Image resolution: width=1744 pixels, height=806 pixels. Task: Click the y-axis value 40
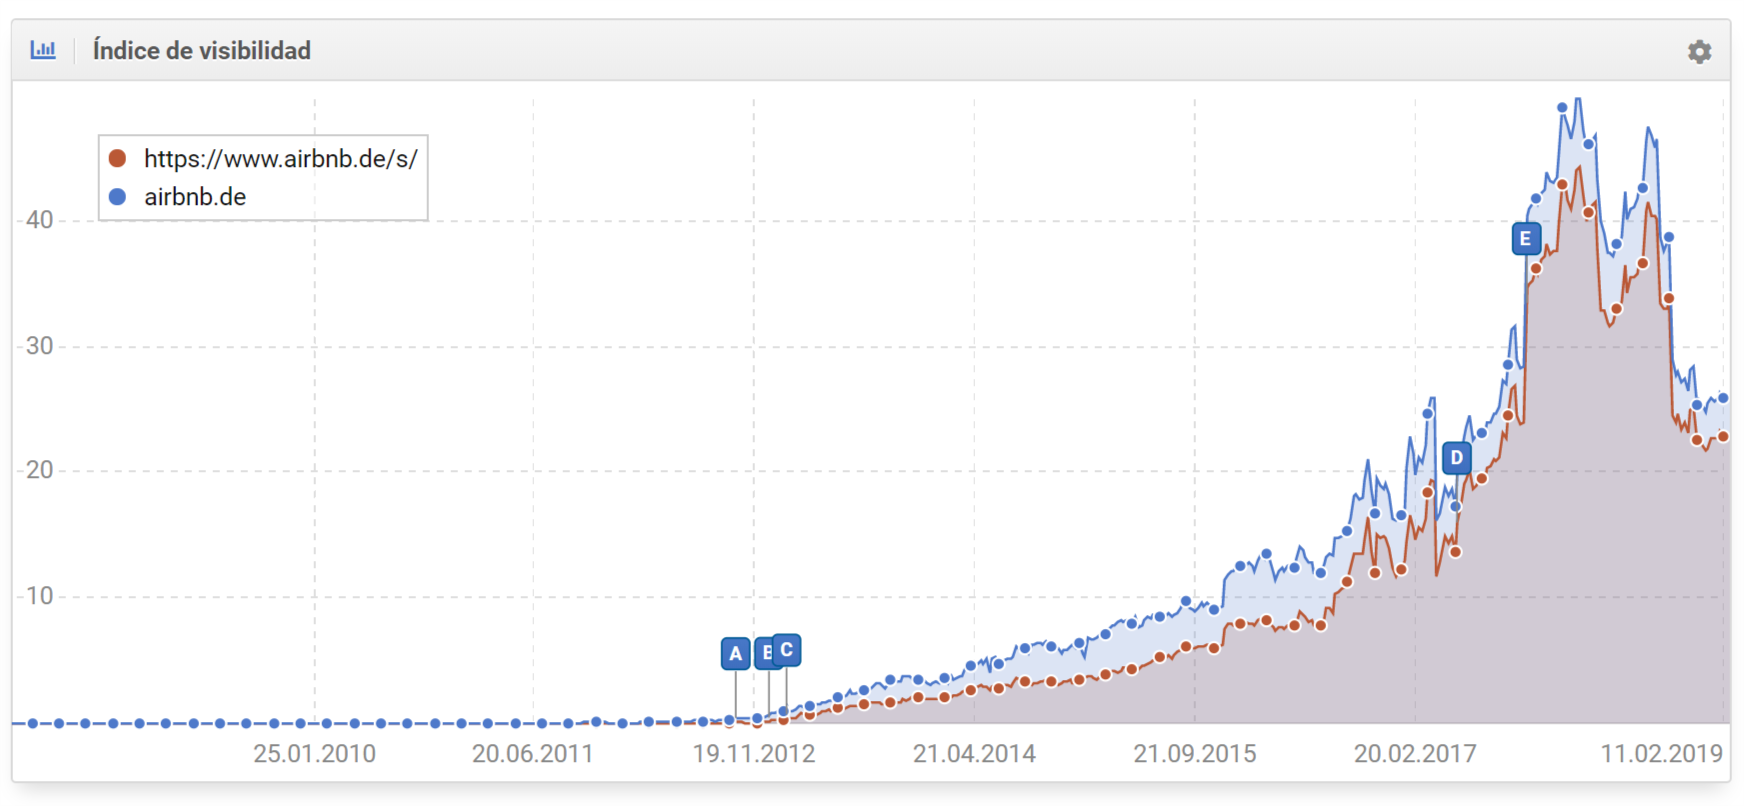point(39,220)
